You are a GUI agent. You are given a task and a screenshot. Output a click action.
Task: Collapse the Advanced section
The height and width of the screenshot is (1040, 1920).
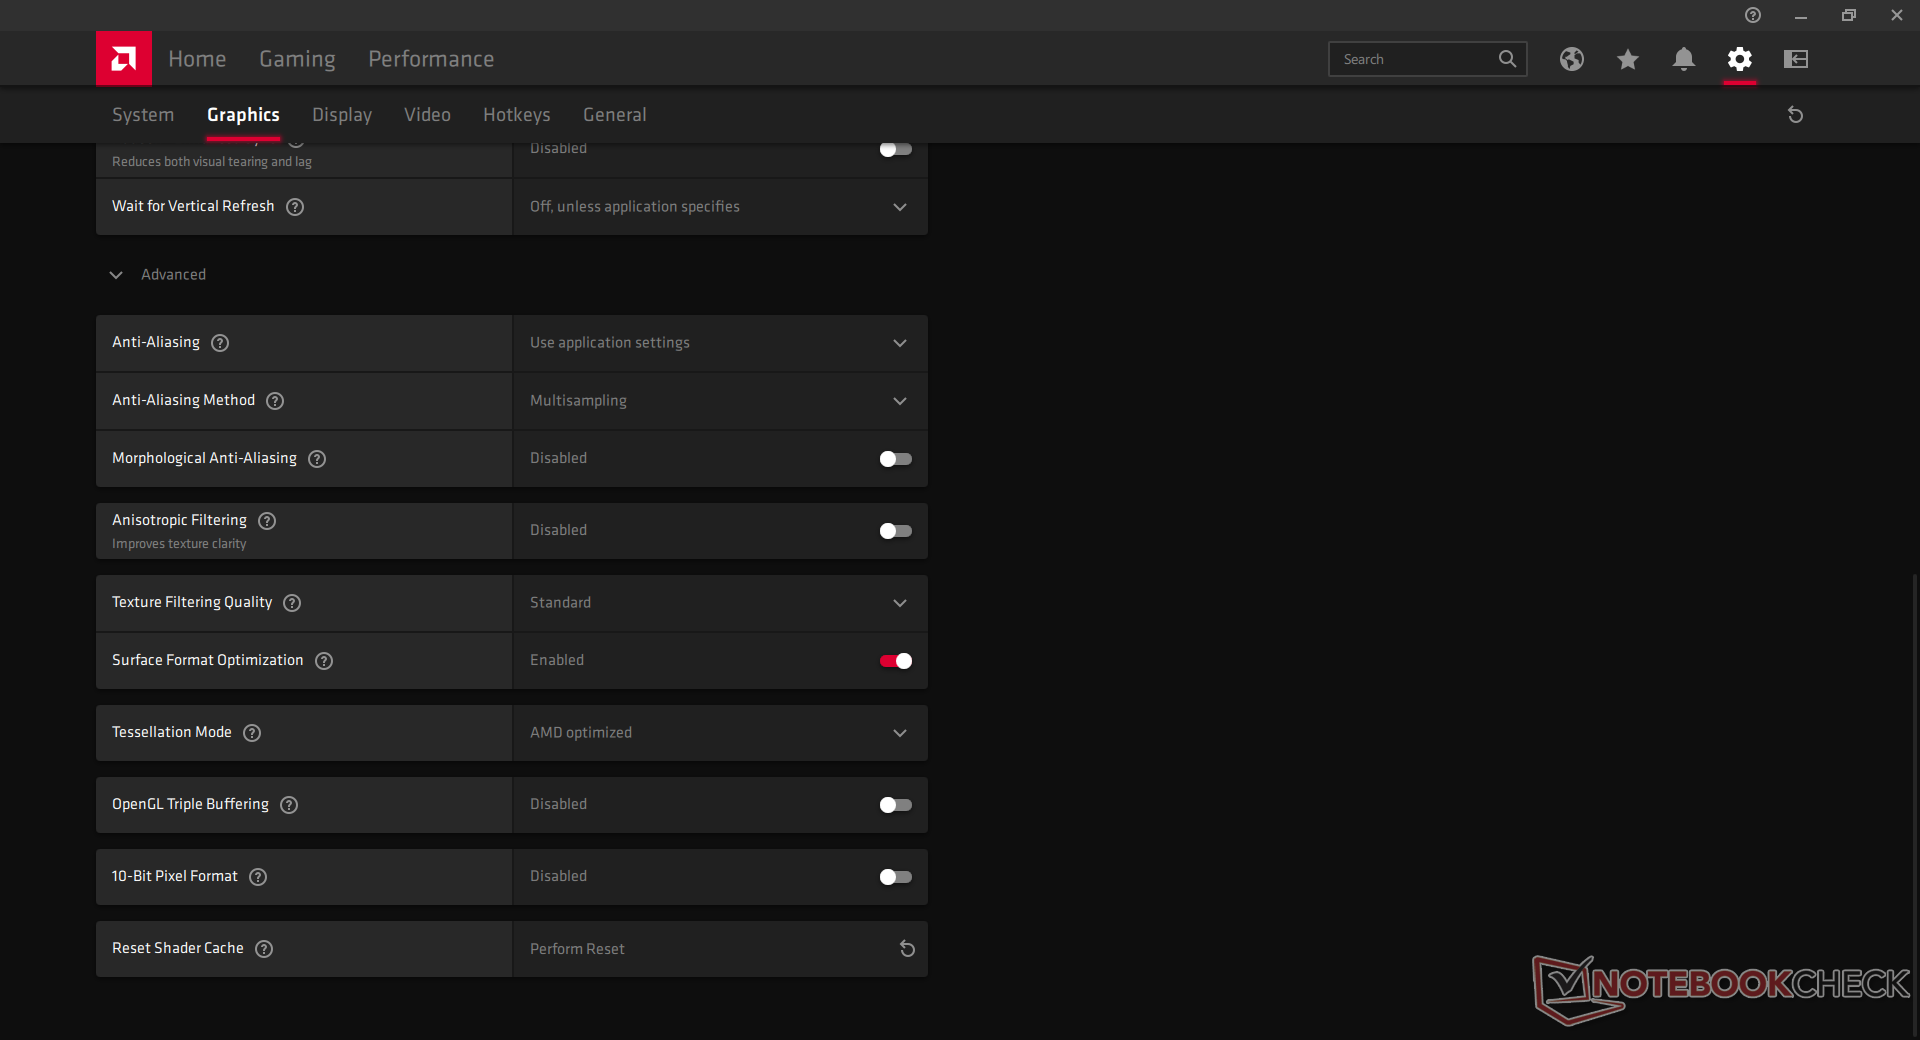coord(117,275)
